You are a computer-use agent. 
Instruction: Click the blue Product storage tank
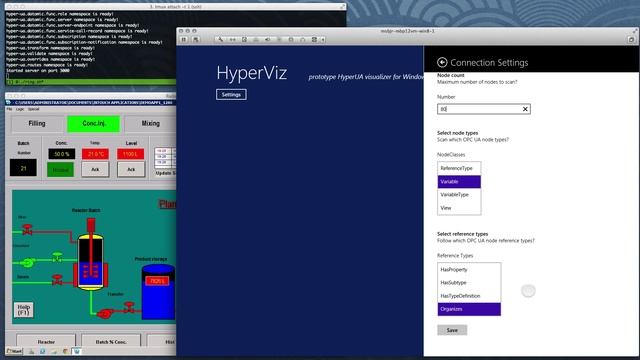coord(158,292)
